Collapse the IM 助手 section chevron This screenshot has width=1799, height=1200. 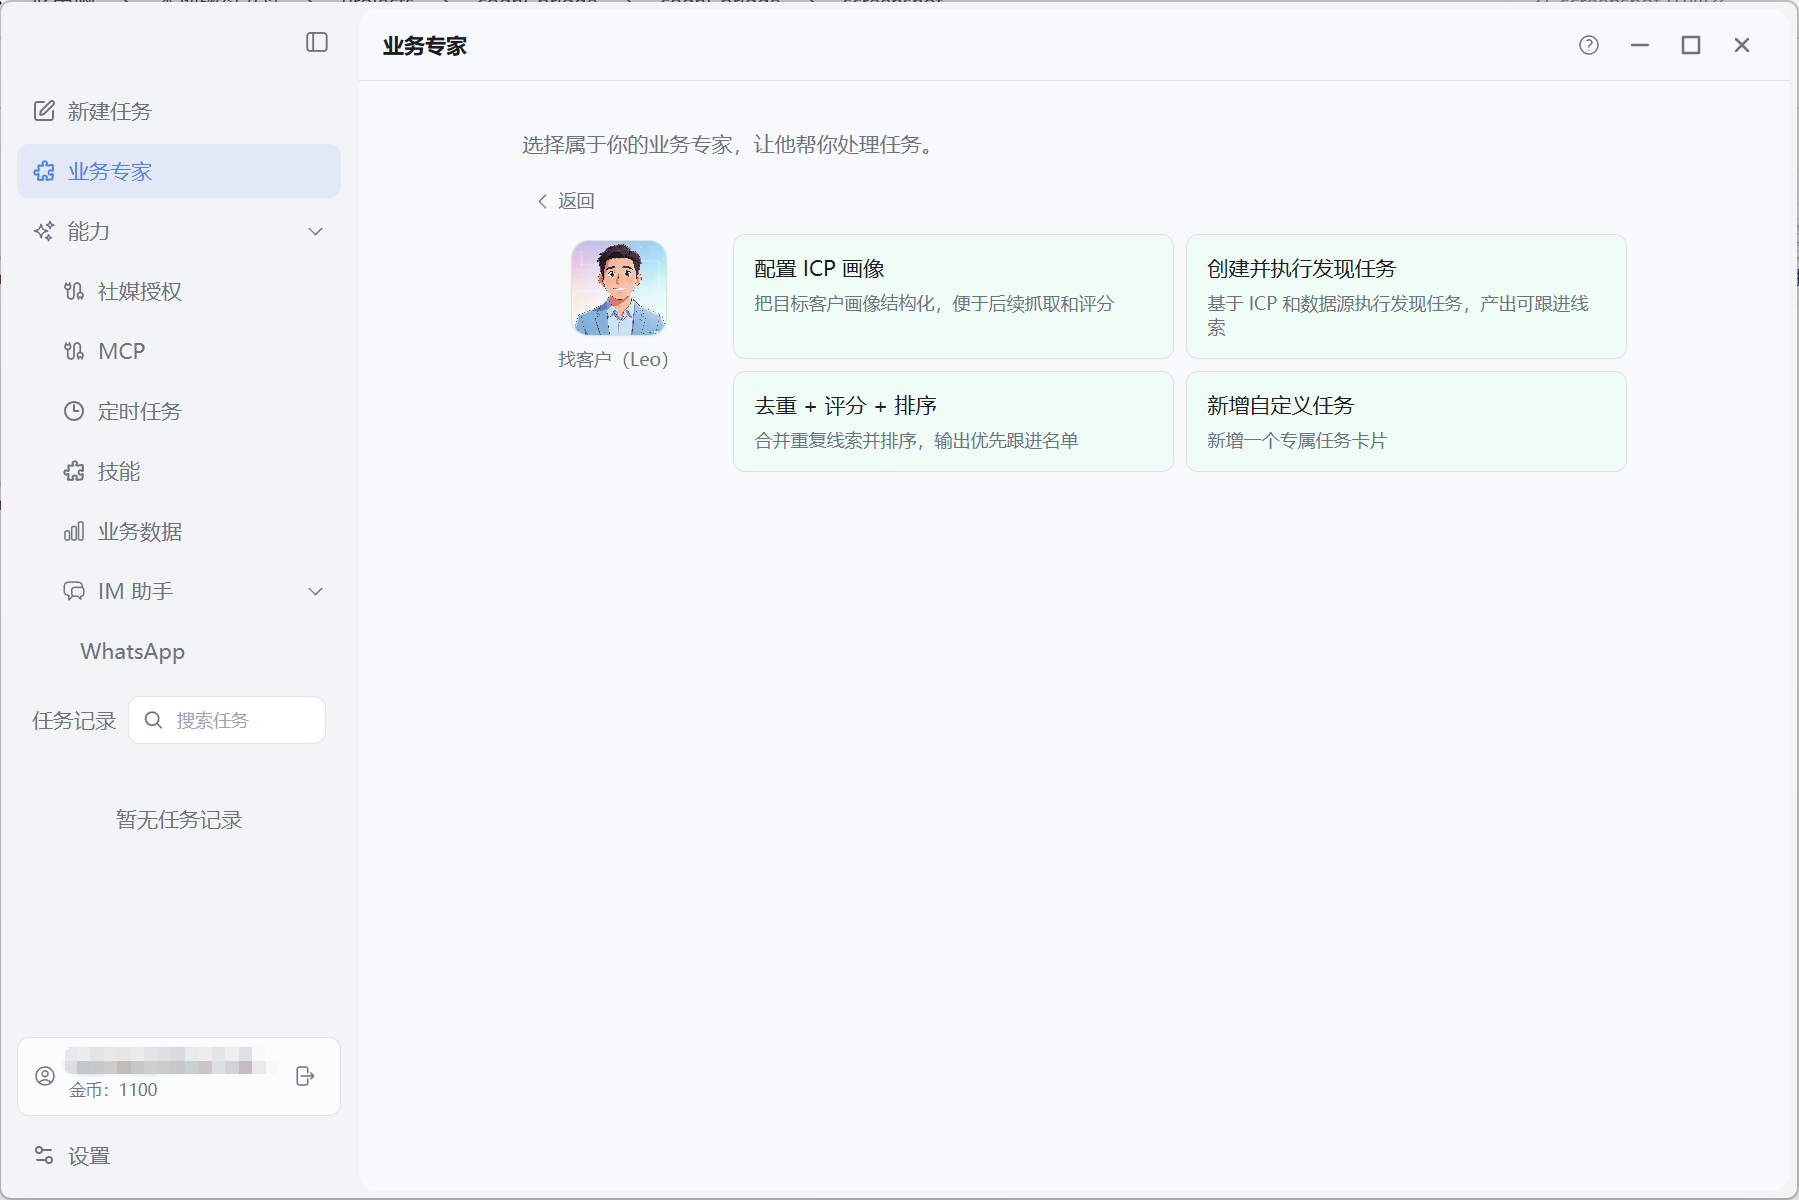tap(316, 591)
